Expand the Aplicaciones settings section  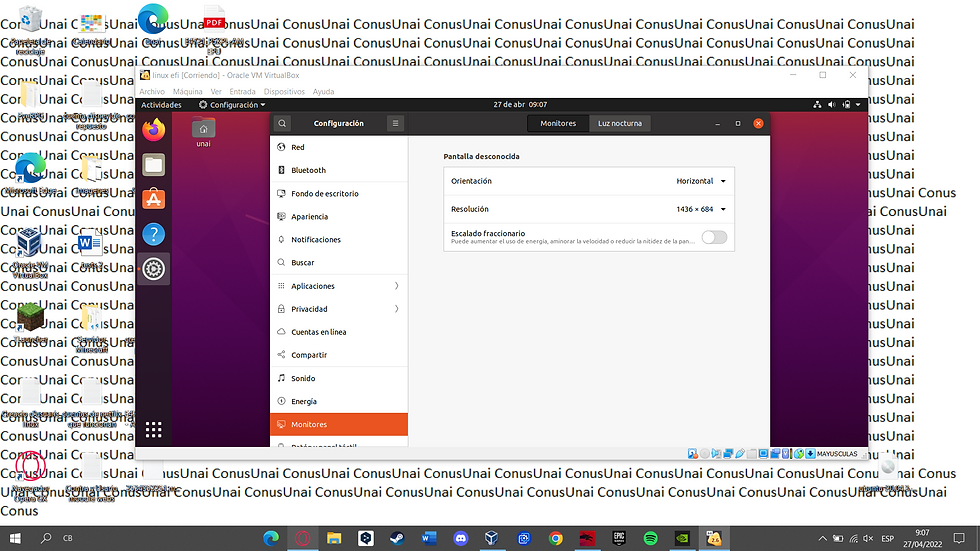click(x=339, y=286)
